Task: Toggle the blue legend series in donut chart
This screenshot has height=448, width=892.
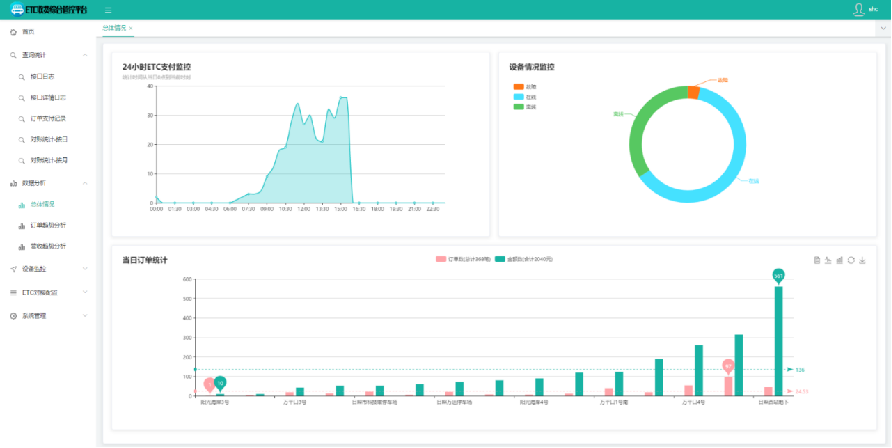Action: point(518,96)
